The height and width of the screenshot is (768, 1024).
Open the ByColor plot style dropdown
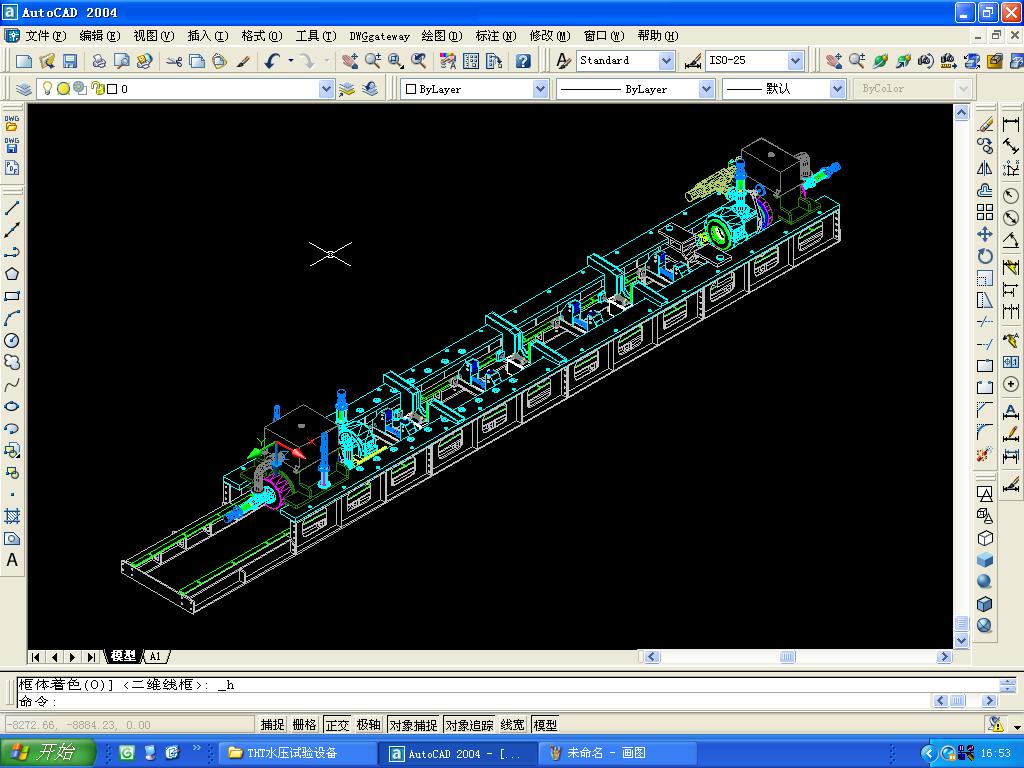(x=963, y=89)
